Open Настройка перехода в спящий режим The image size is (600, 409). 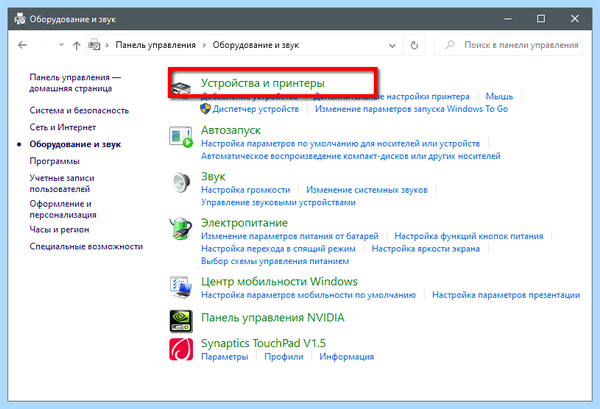pyautogui.click(x=278, y=249)
